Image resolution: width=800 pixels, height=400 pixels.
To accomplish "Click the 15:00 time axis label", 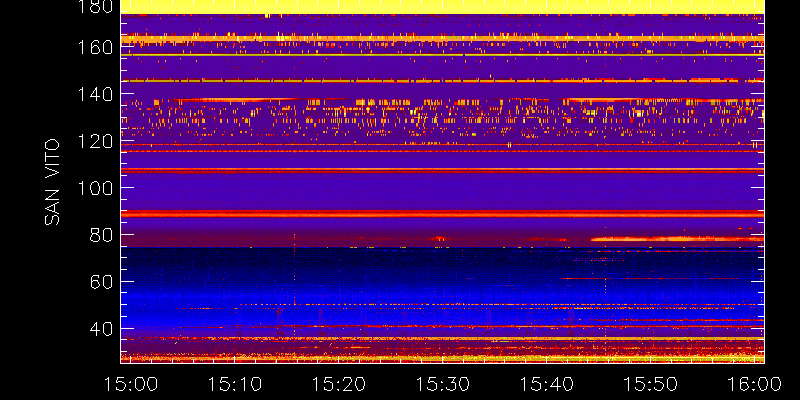I will 131,384.
